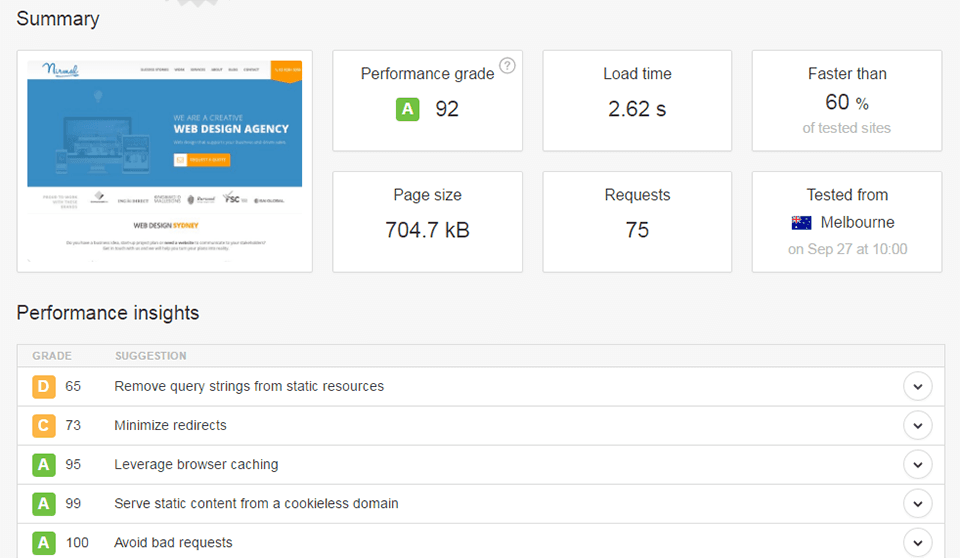960x558 pixels.
Task: Click the performance grade score 92
Action: [447, 109]
